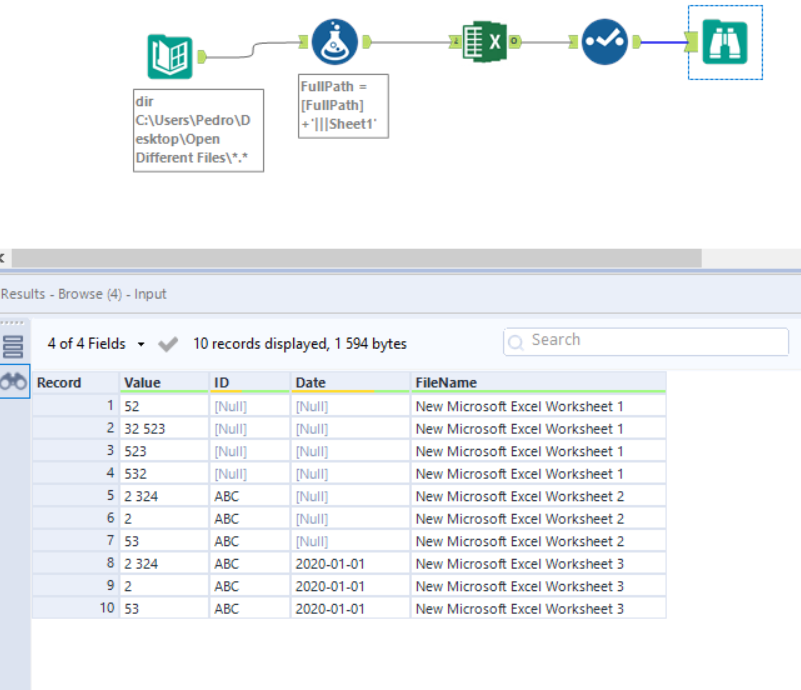Collapse the results pane with the left chevron
Image resolution: width=801 pixels, height=690 pixels.
tap(4, 258)
